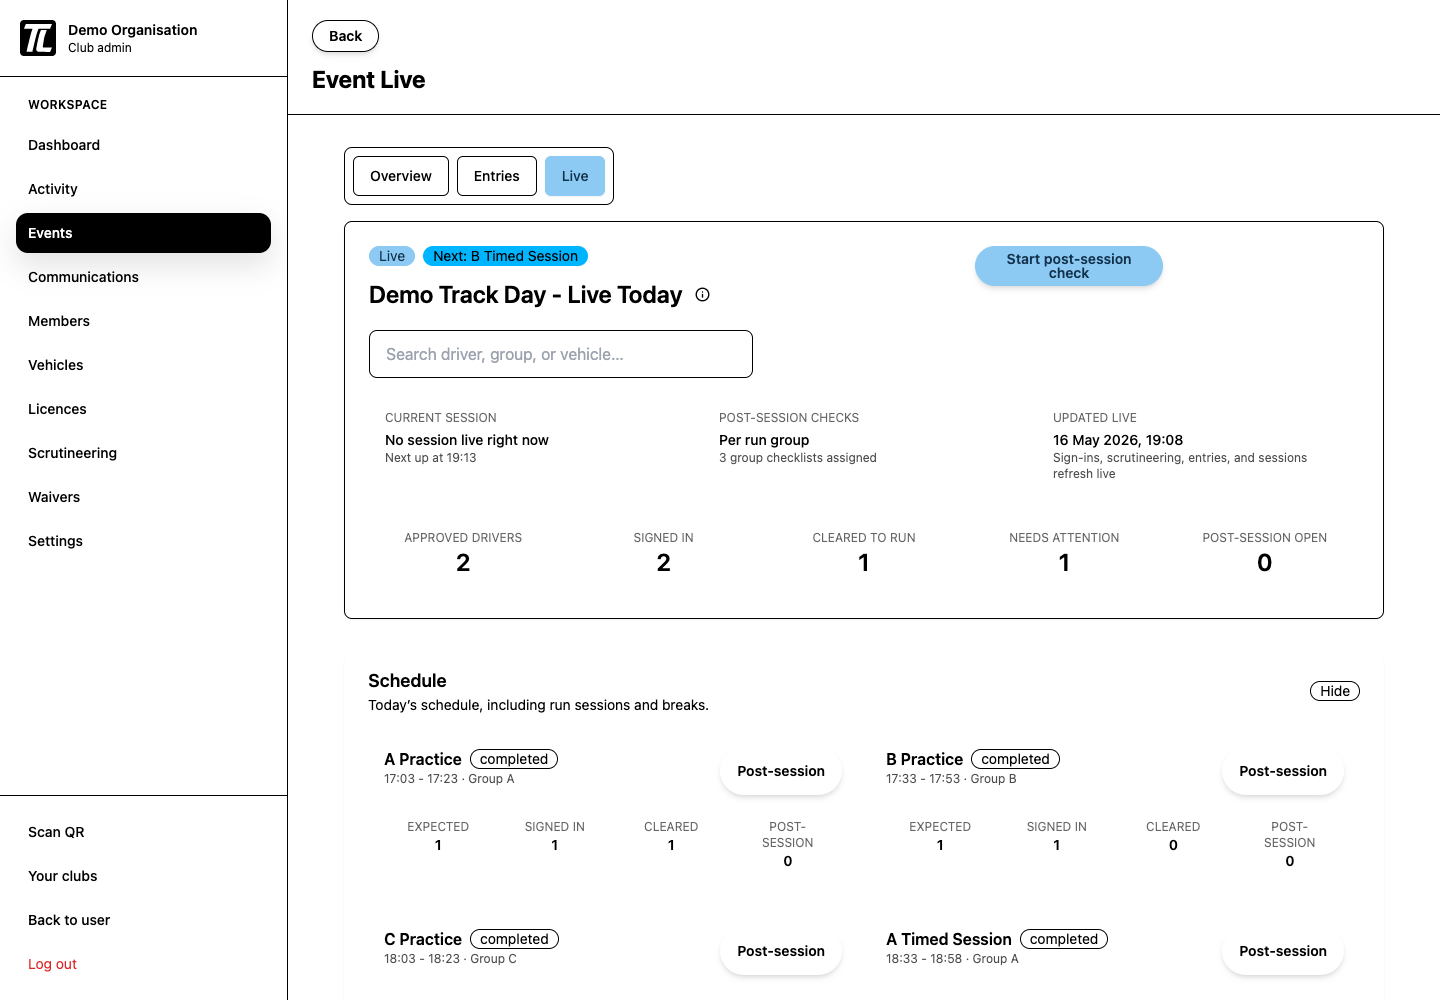Click 'No session live right now' text

pyautogui.click(x=467, y=440)
